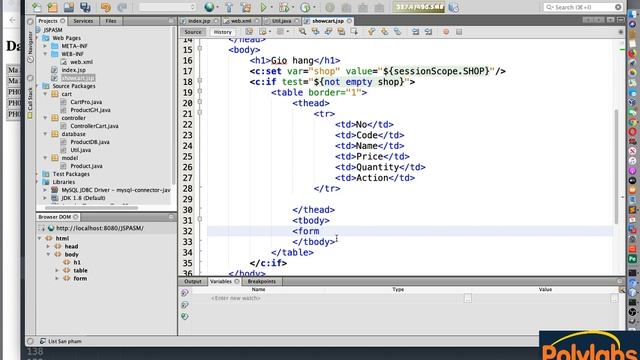Viewport: 640px width, 360px height.
Task: Click the memory usage indicator to collect garbage
Action: click(418, 7)
